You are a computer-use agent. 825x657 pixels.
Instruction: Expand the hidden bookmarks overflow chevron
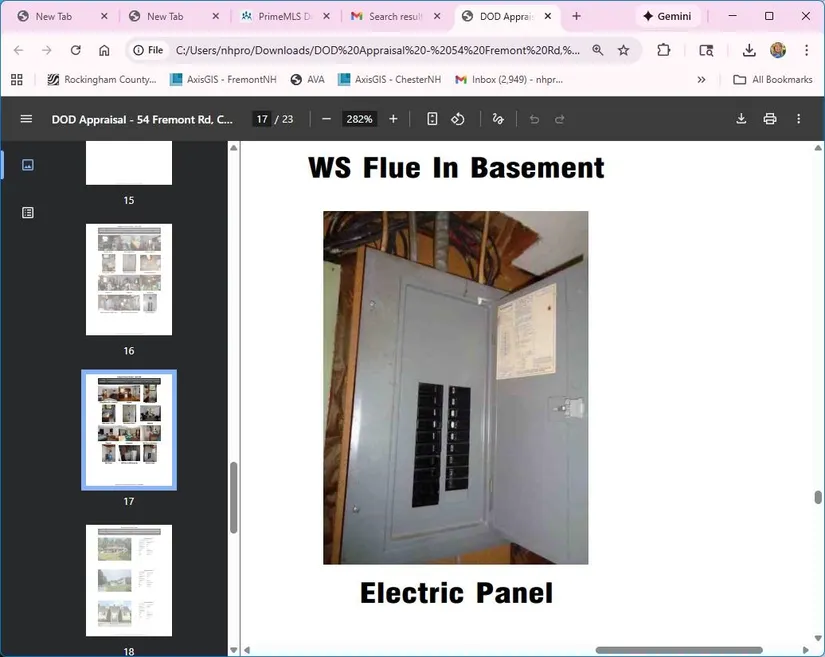[701, 80]
